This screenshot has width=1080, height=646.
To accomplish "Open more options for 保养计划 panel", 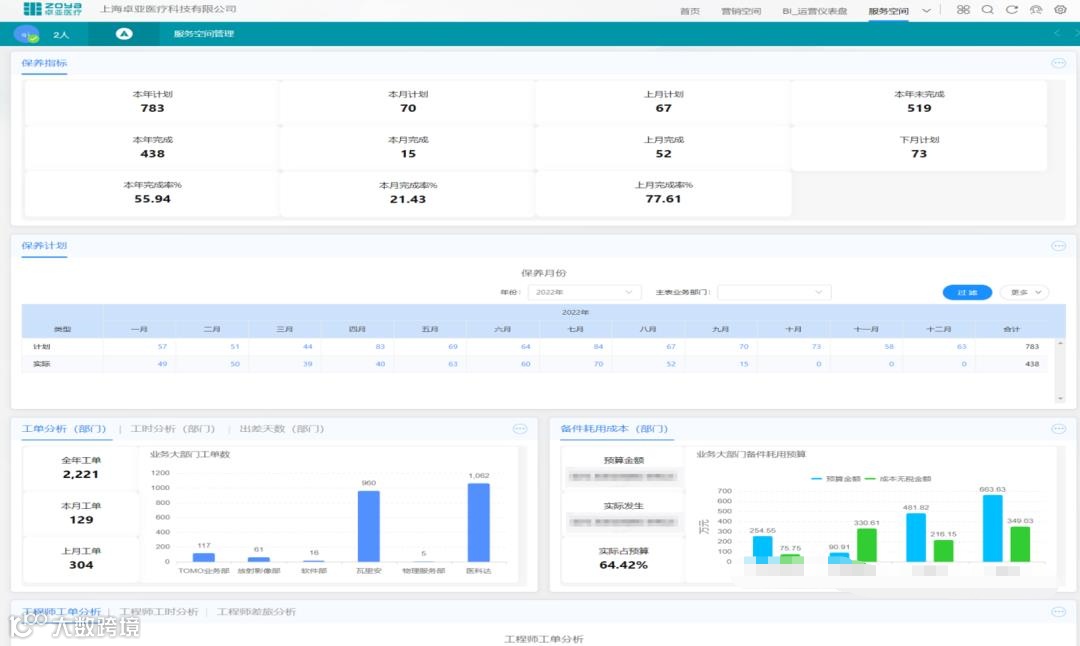I will (1059, 246).
